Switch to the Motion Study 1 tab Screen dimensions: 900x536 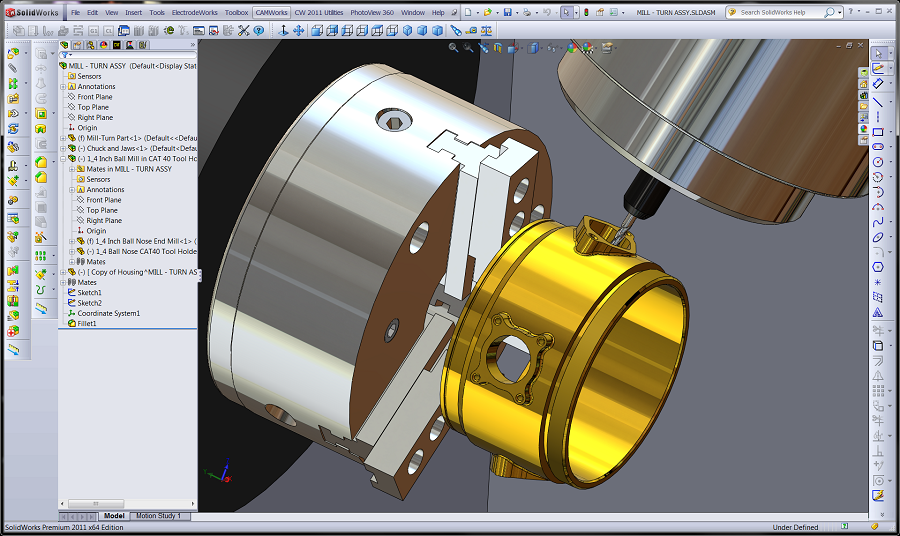158,516
